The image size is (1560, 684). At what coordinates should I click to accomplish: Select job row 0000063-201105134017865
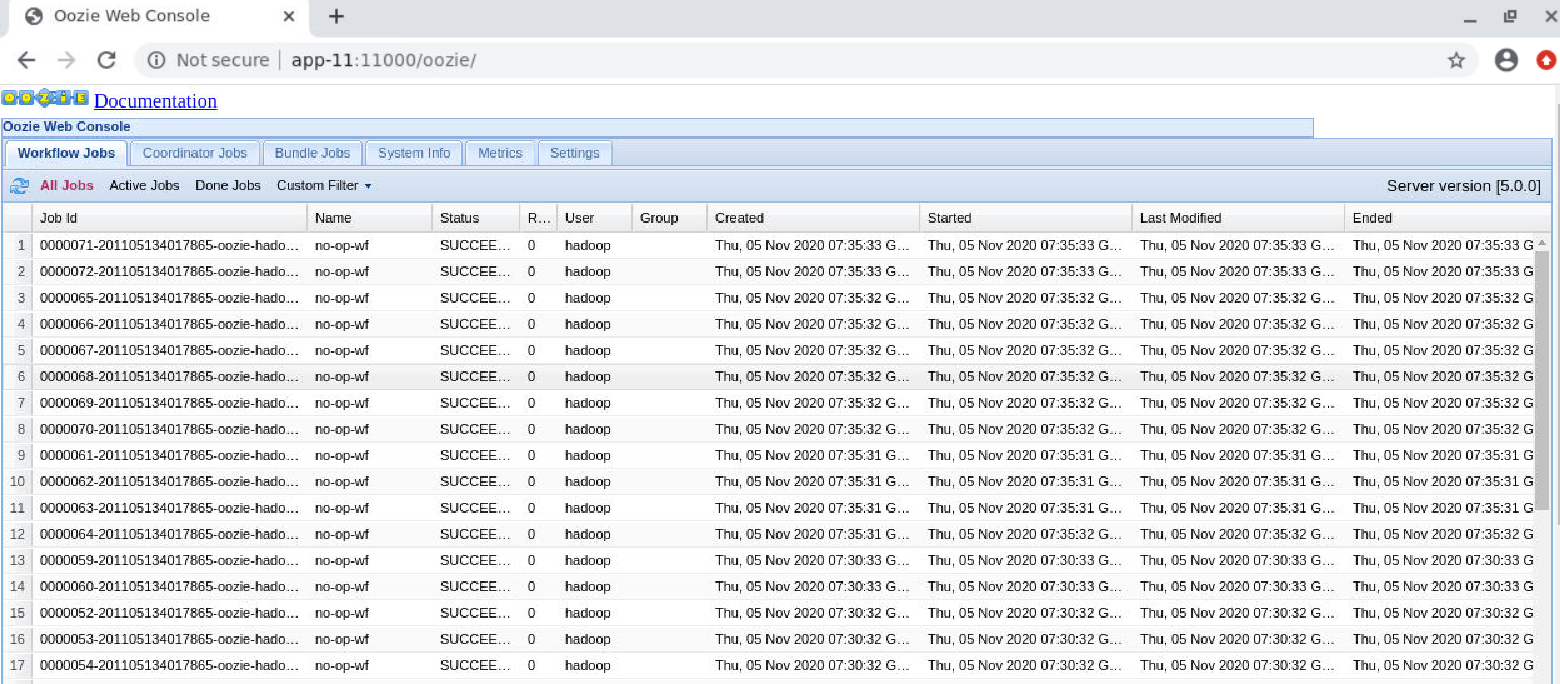pos(768,508)
